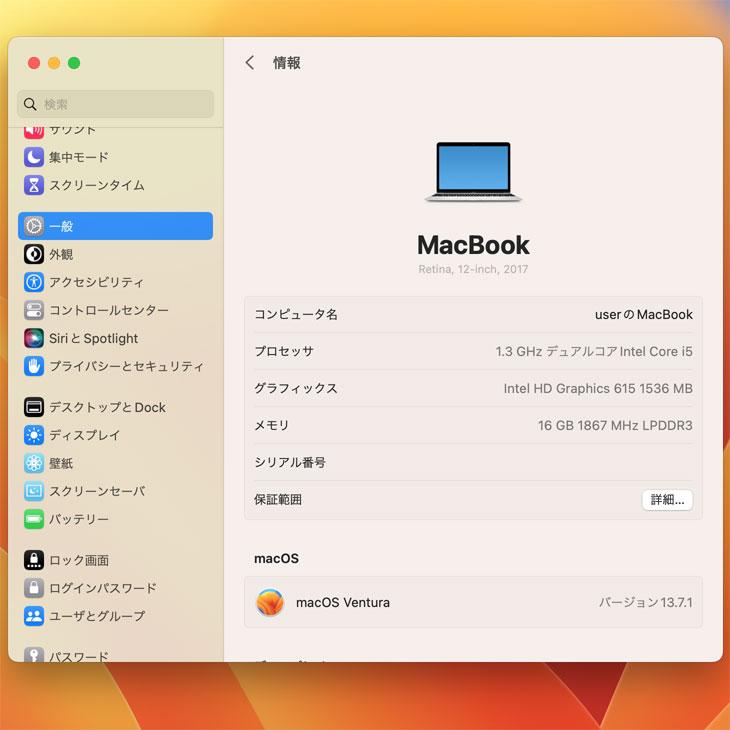Select プライバシーとセキュリティ label
This screenshot has height=730, width=730.
(127, 366)
